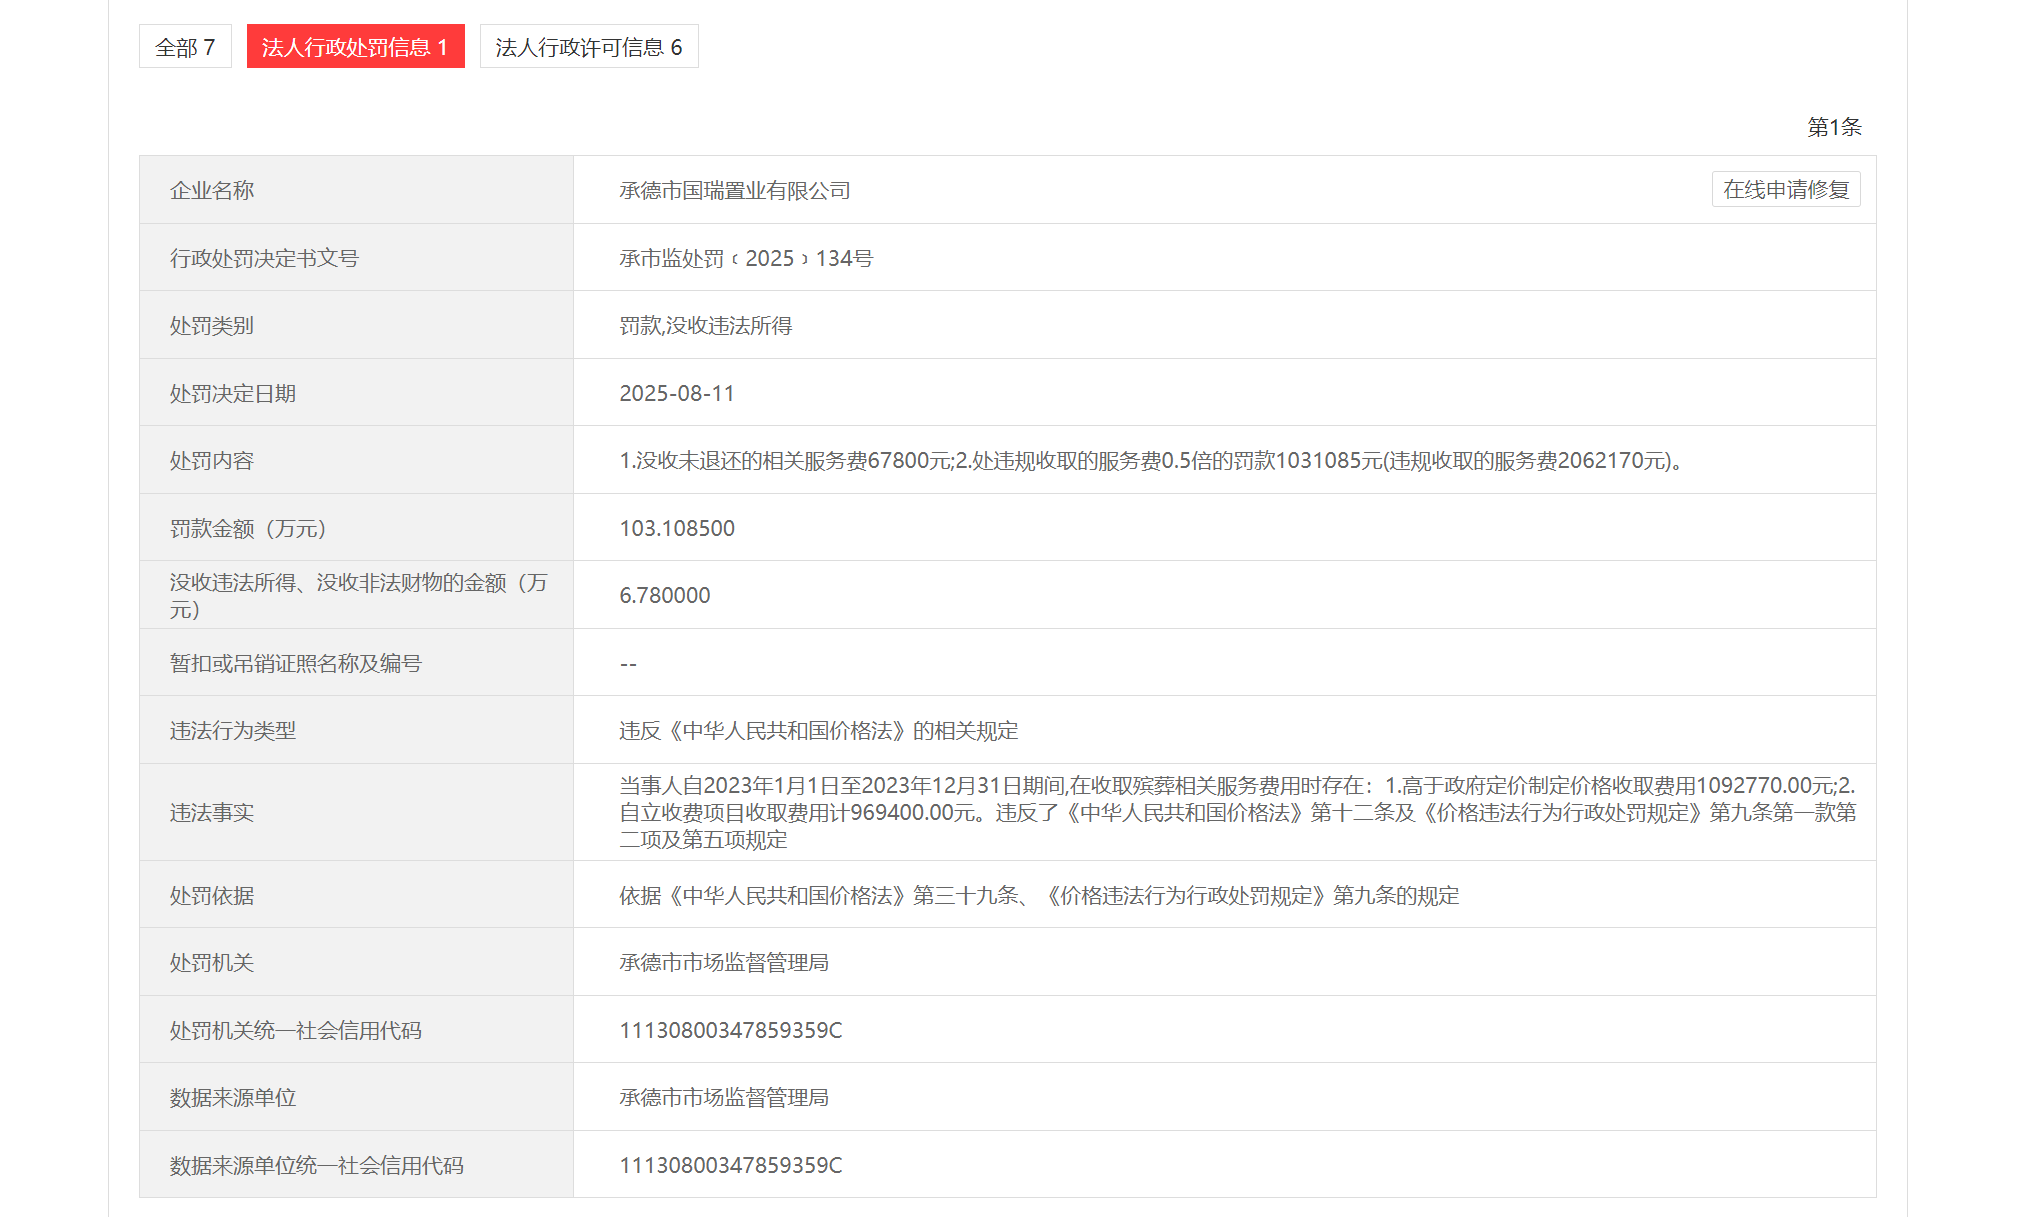Screen dimensions: 2025x1217
Task: Click violation type 违反《中华人民共和国价格法》的相关规定
Action: coord(819,731)
